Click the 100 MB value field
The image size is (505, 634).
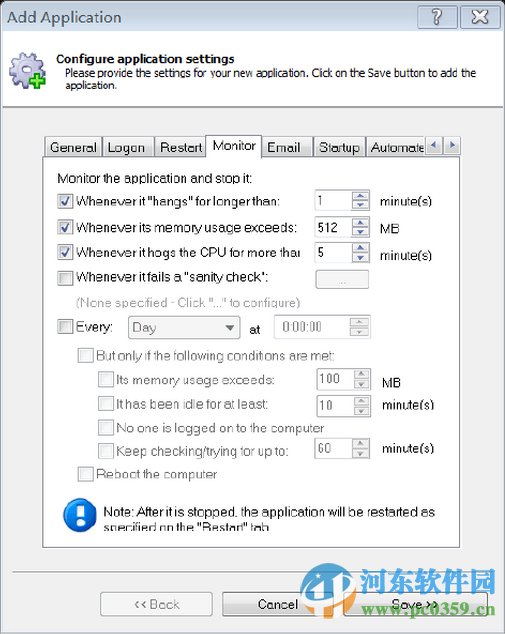[x=335, y=379]
